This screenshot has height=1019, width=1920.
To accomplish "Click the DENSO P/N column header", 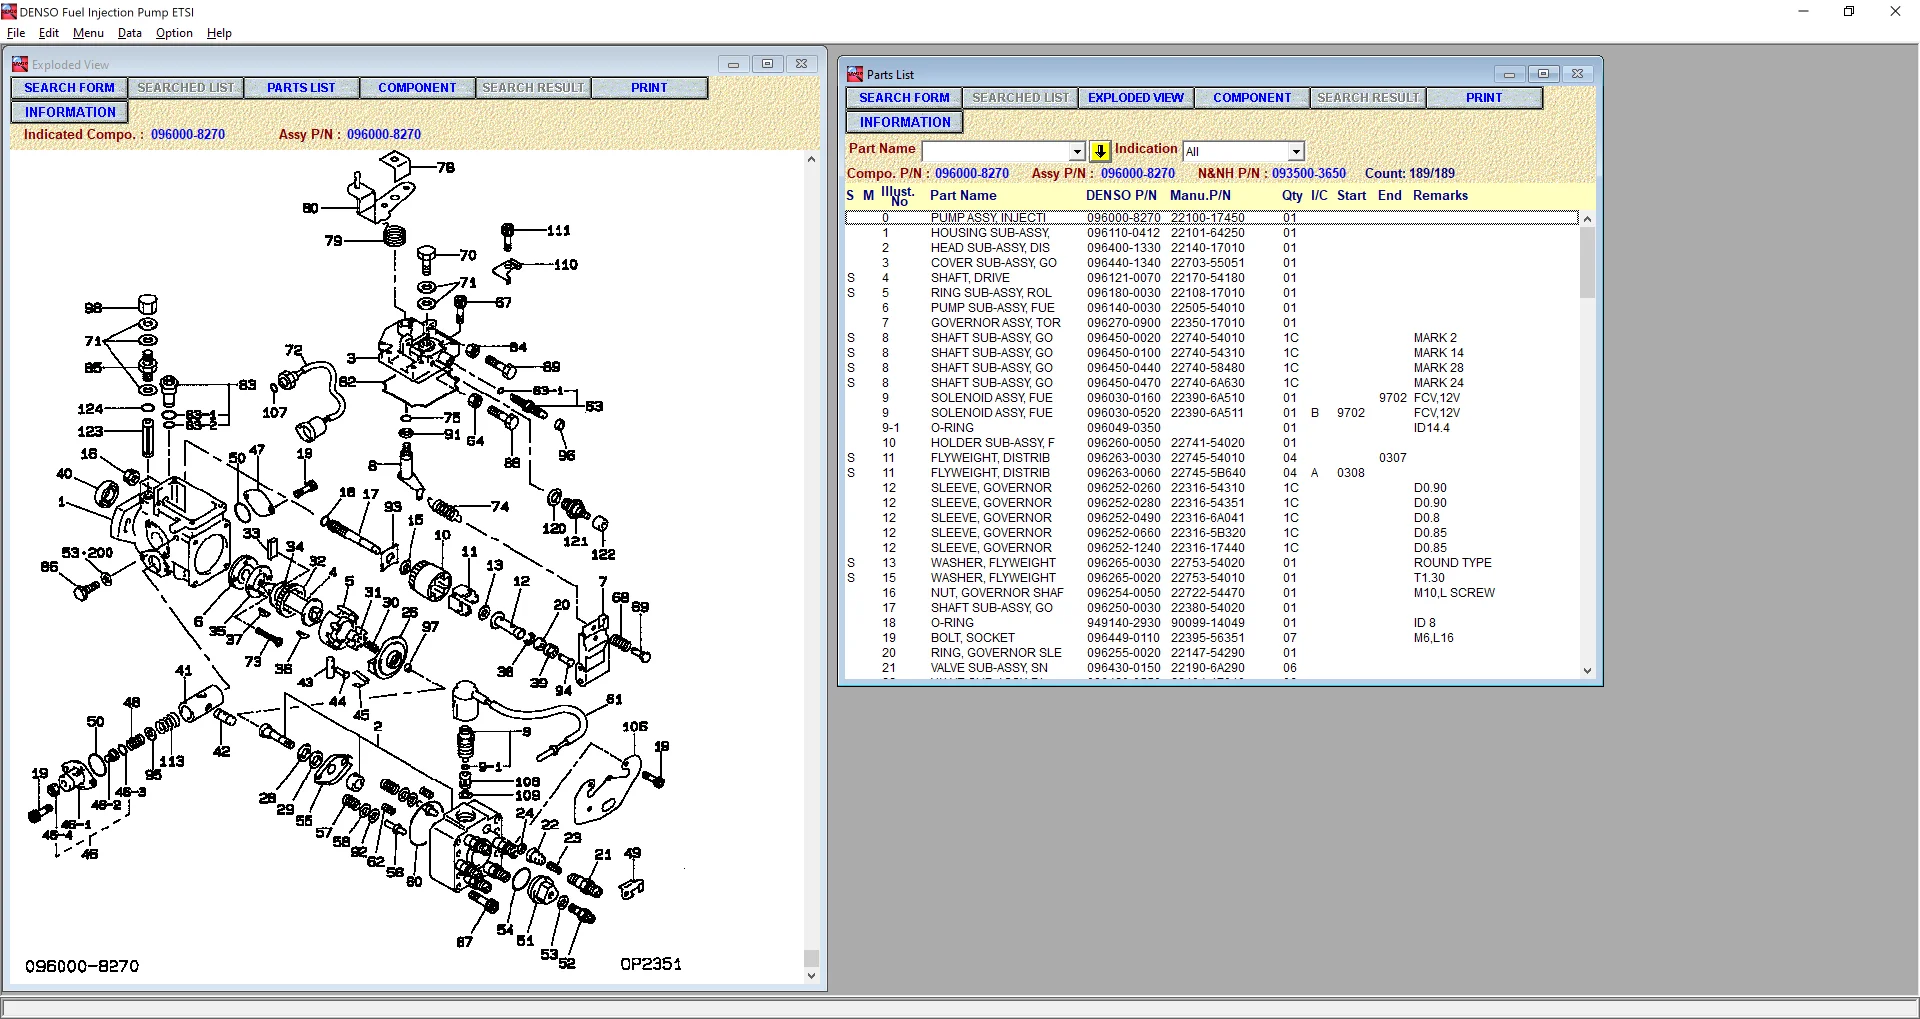I will 1121,196.
